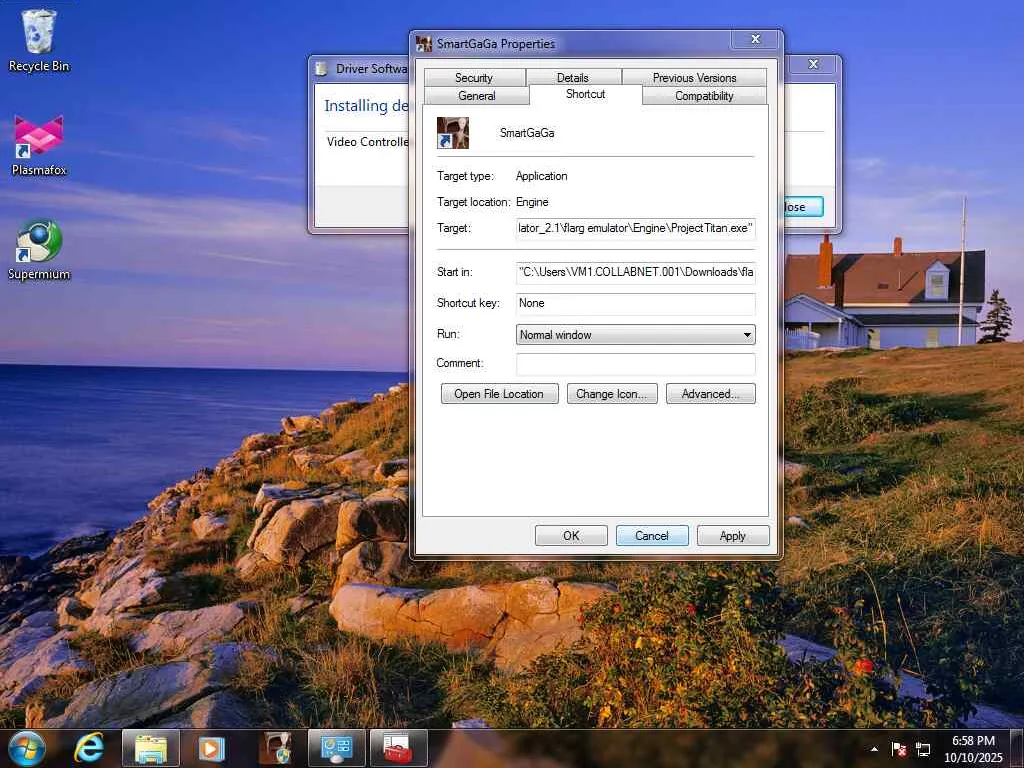Click the 'Engine' target location value
This screenshot has width=1024, height=768.
532,202
